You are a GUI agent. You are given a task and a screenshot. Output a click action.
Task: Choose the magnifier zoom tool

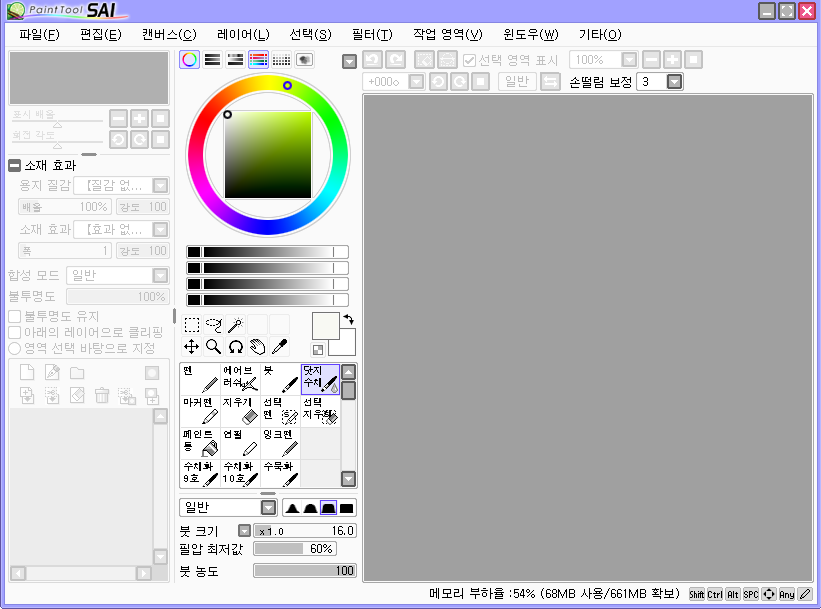[x=213, y=347]
